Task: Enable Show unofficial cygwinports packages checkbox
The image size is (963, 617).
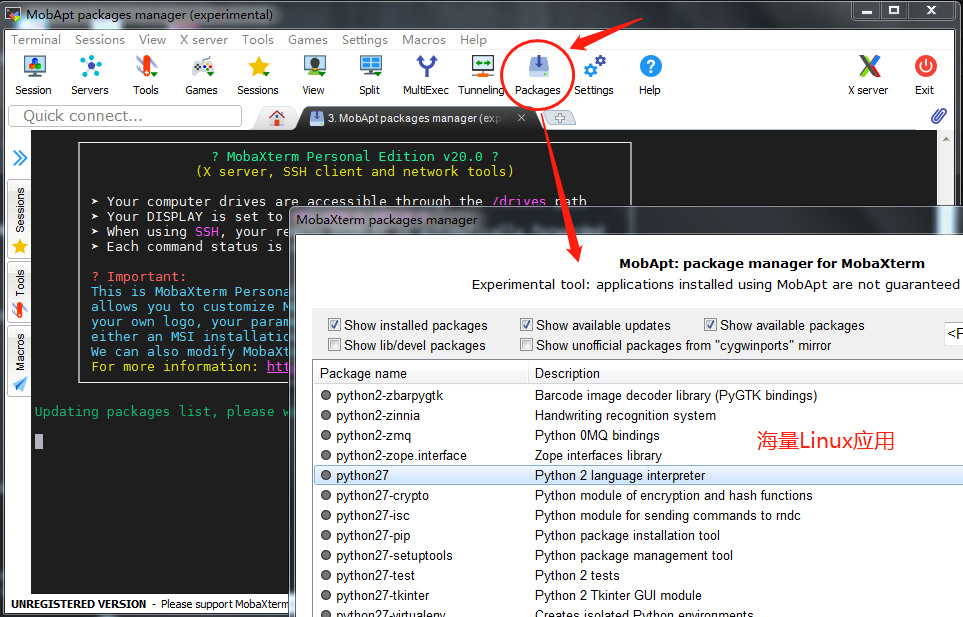Action: click(526, 345)
